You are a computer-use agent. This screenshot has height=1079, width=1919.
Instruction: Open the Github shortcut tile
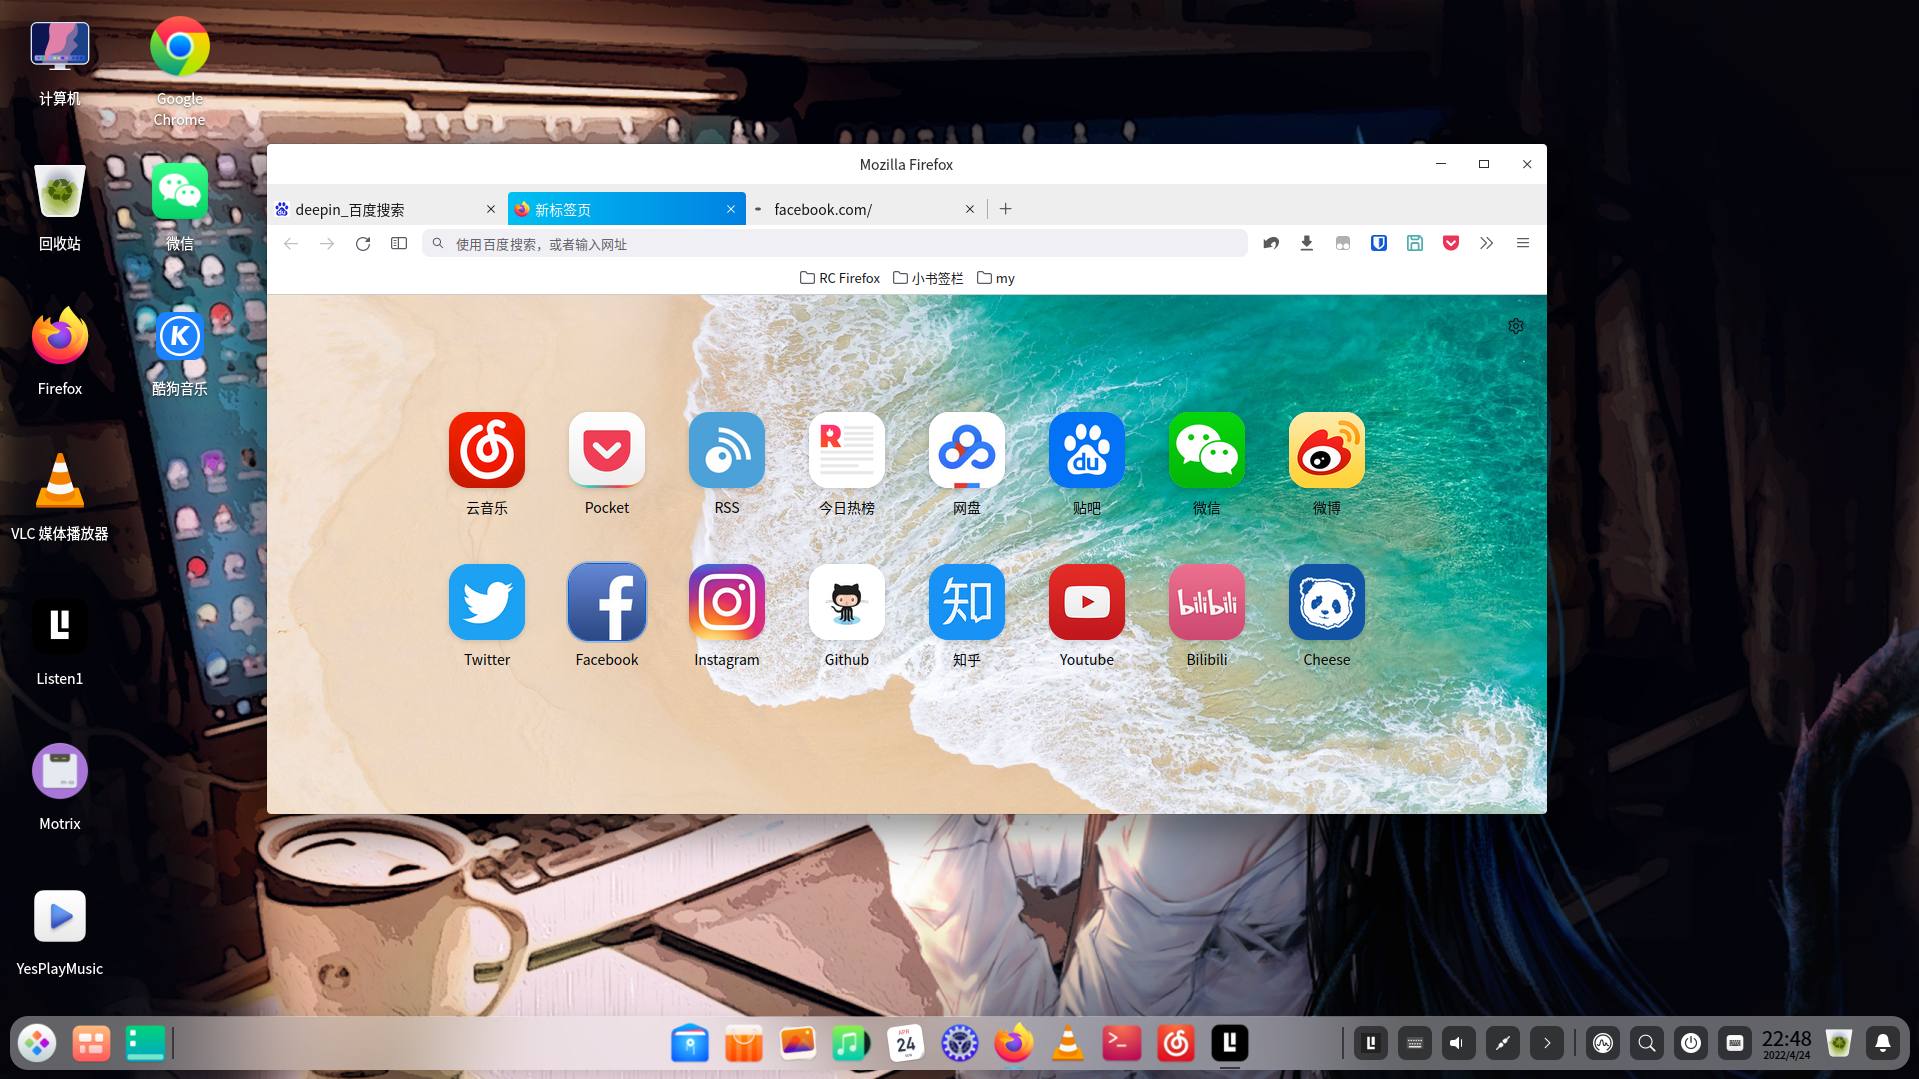(847, 602)
